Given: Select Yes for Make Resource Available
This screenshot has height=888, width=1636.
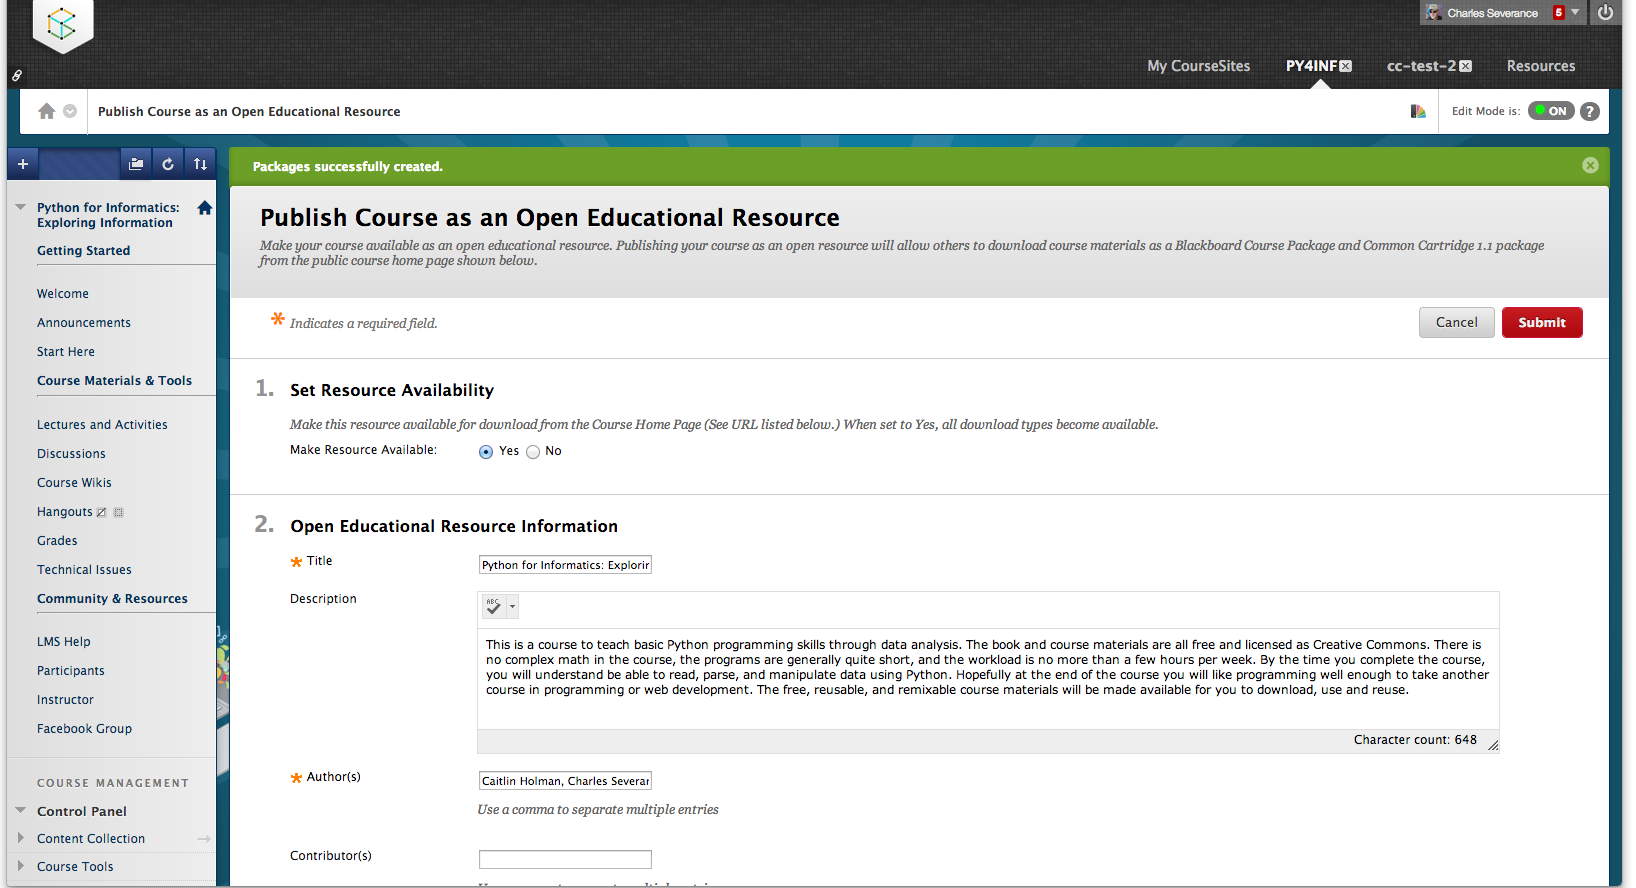Looking at the screenshot, I should [x=486, y=452].
